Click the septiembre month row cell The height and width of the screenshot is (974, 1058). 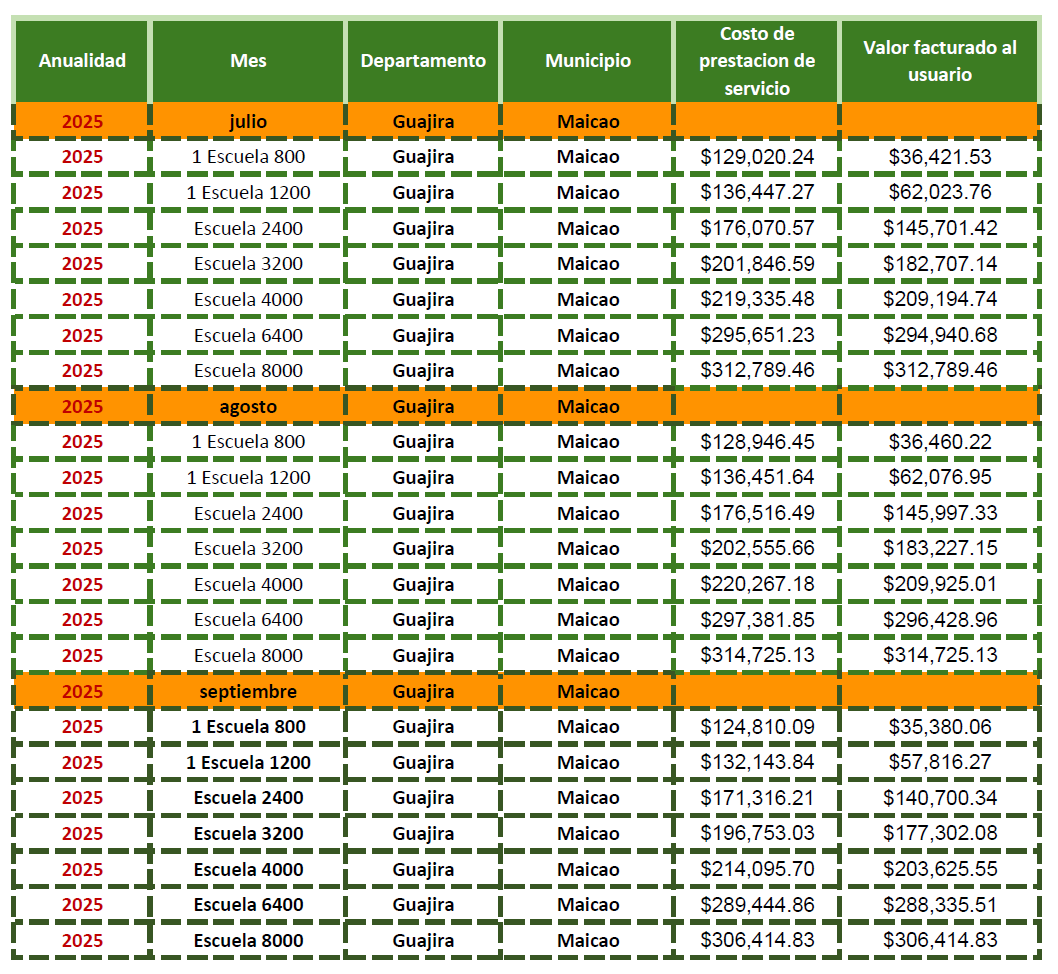248,691
